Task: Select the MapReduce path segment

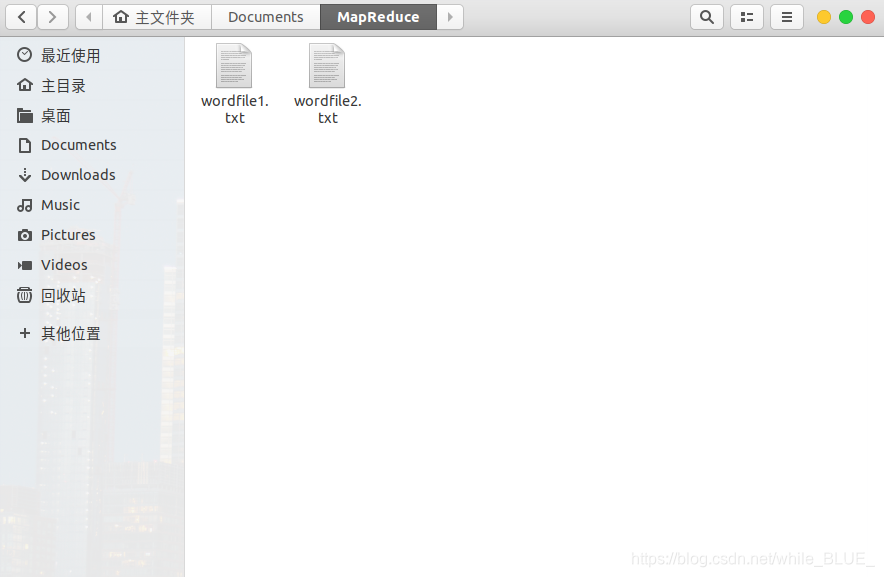Action: click(378, 17)
